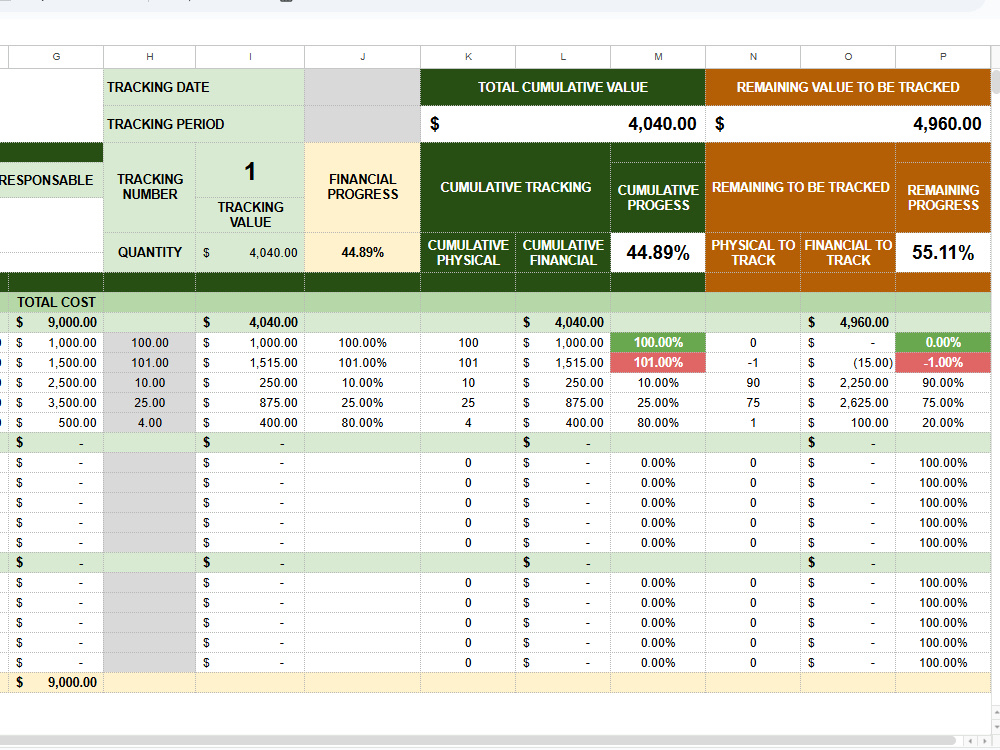Select the red -1.00% remaining progress cell
The height and width of the screenshot is (750, 1000).
tap(943, 362)
